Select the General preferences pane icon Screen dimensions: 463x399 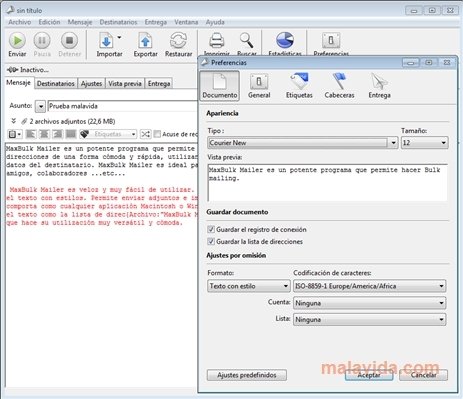[x=259, y=85]
